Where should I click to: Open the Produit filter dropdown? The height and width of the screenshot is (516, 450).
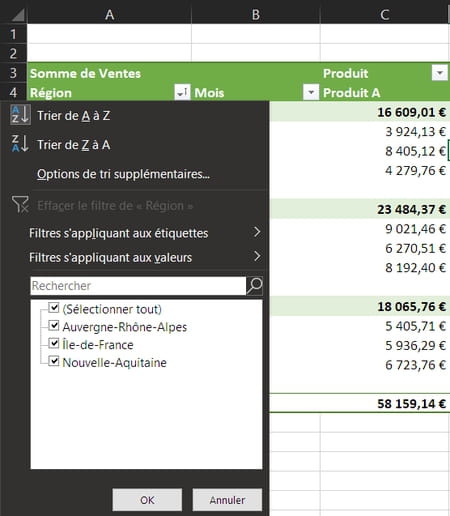[x=440, y=73]
